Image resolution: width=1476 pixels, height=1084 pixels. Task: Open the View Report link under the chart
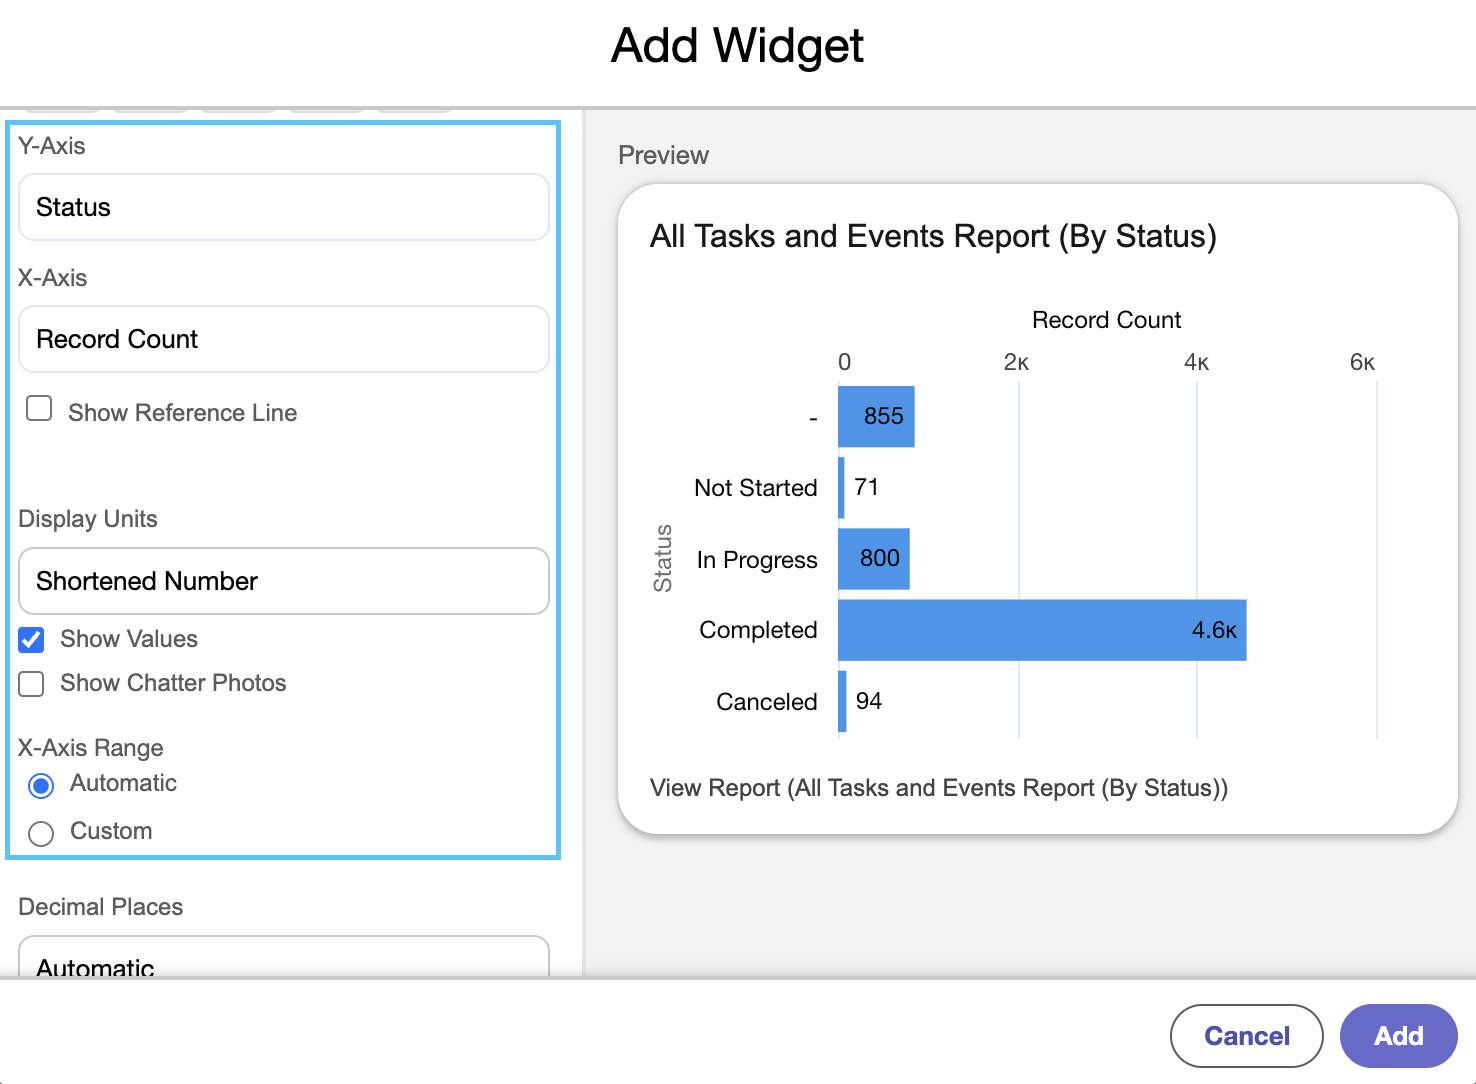939,788
